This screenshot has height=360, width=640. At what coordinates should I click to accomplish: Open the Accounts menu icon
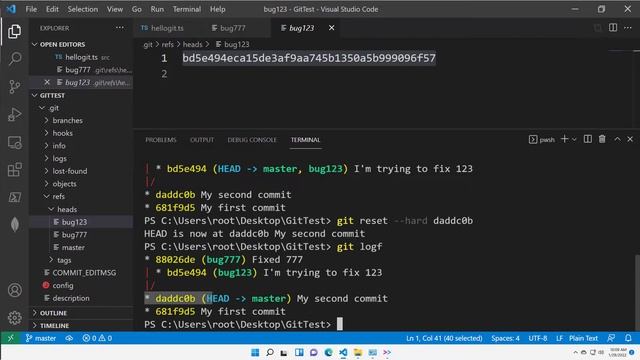click(15, 290)
